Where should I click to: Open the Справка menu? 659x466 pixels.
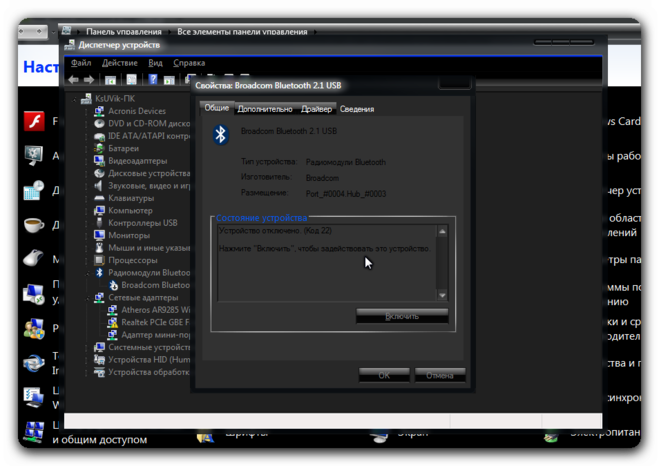pos(189,63)
